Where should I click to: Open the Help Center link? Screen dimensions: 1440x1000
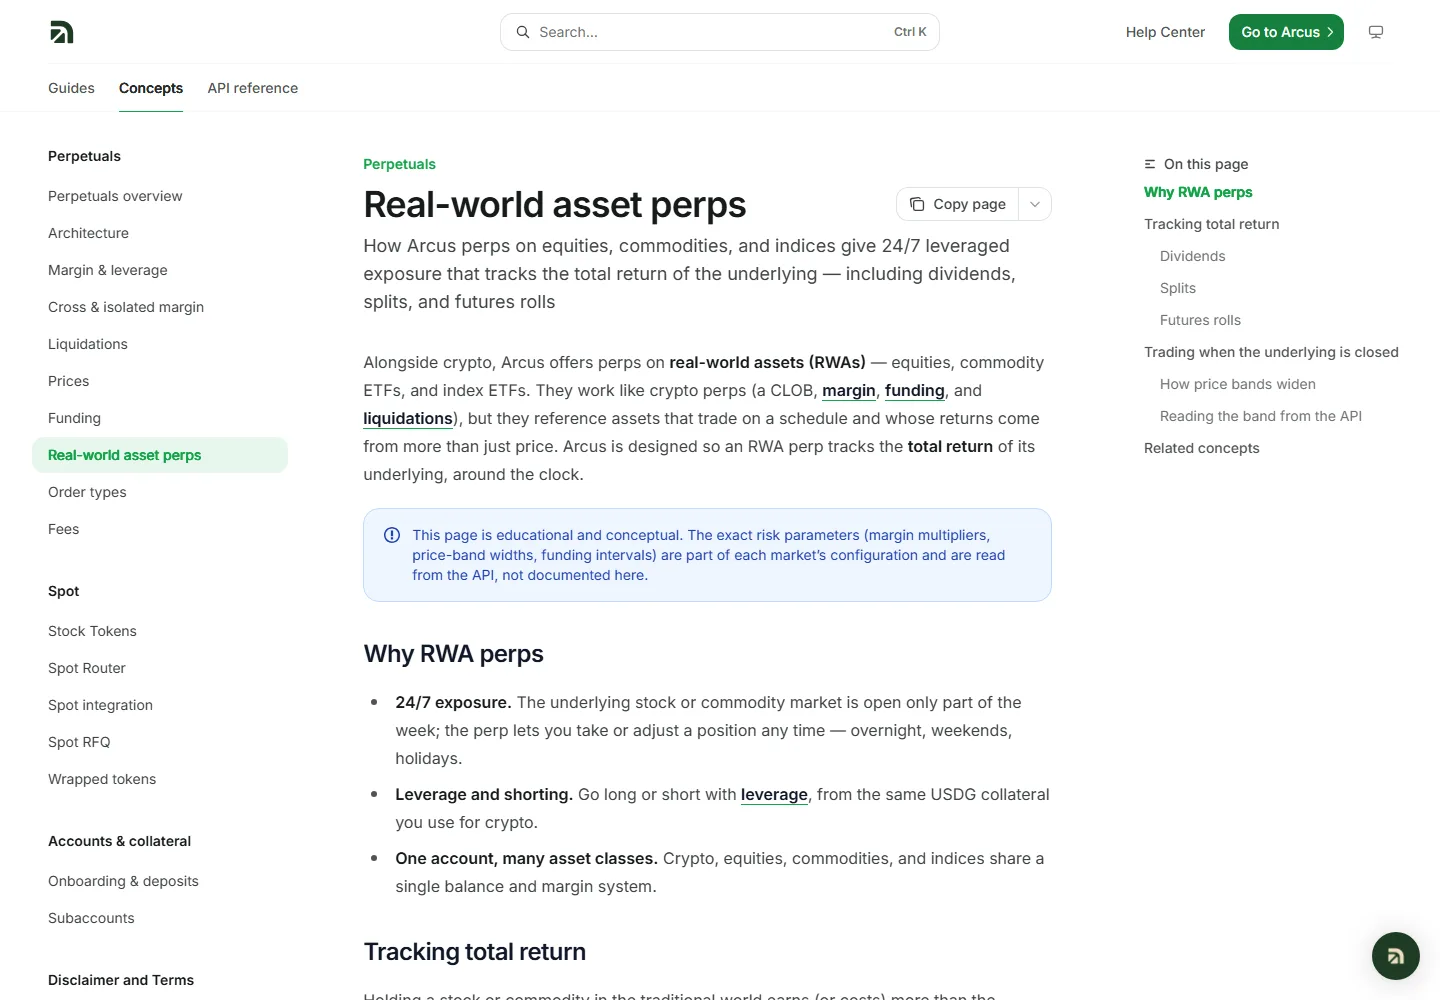pyautogui.click(x=1165, y=32)
